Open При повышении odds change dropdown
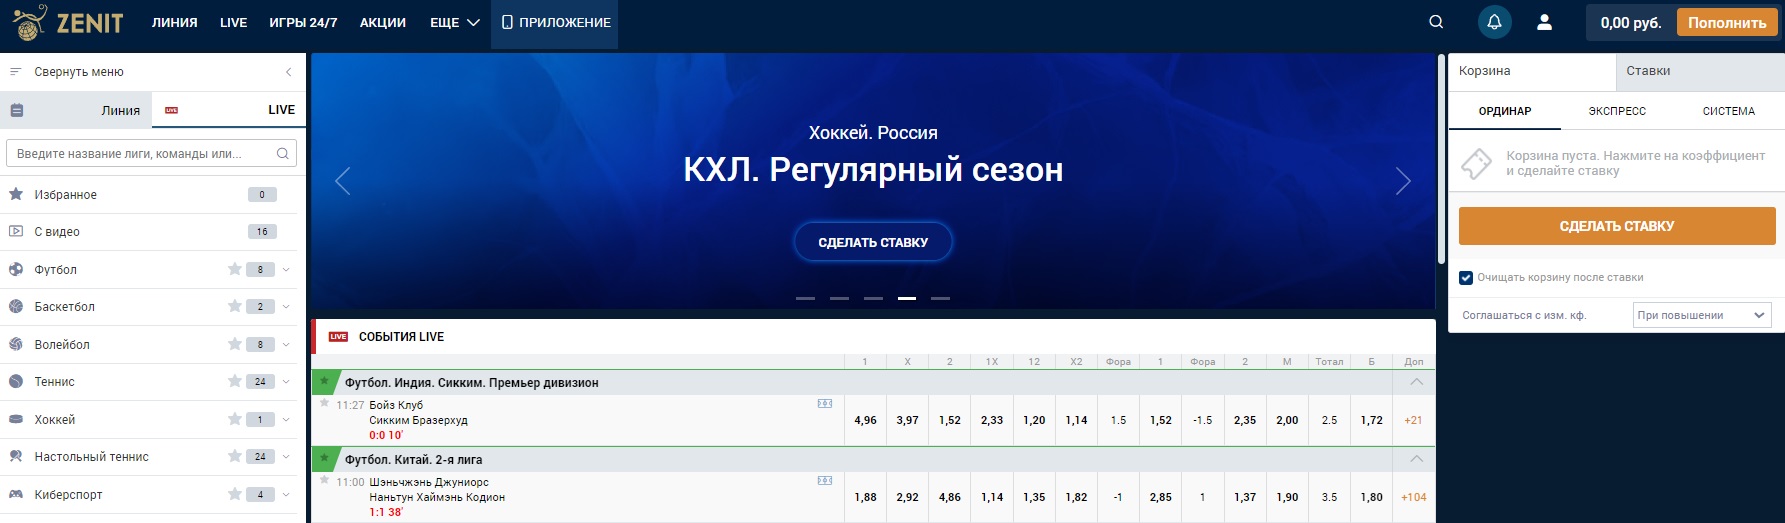The width and height of the screenshot is (1785, 523). pyautogui.click(x=1702, y=315)
